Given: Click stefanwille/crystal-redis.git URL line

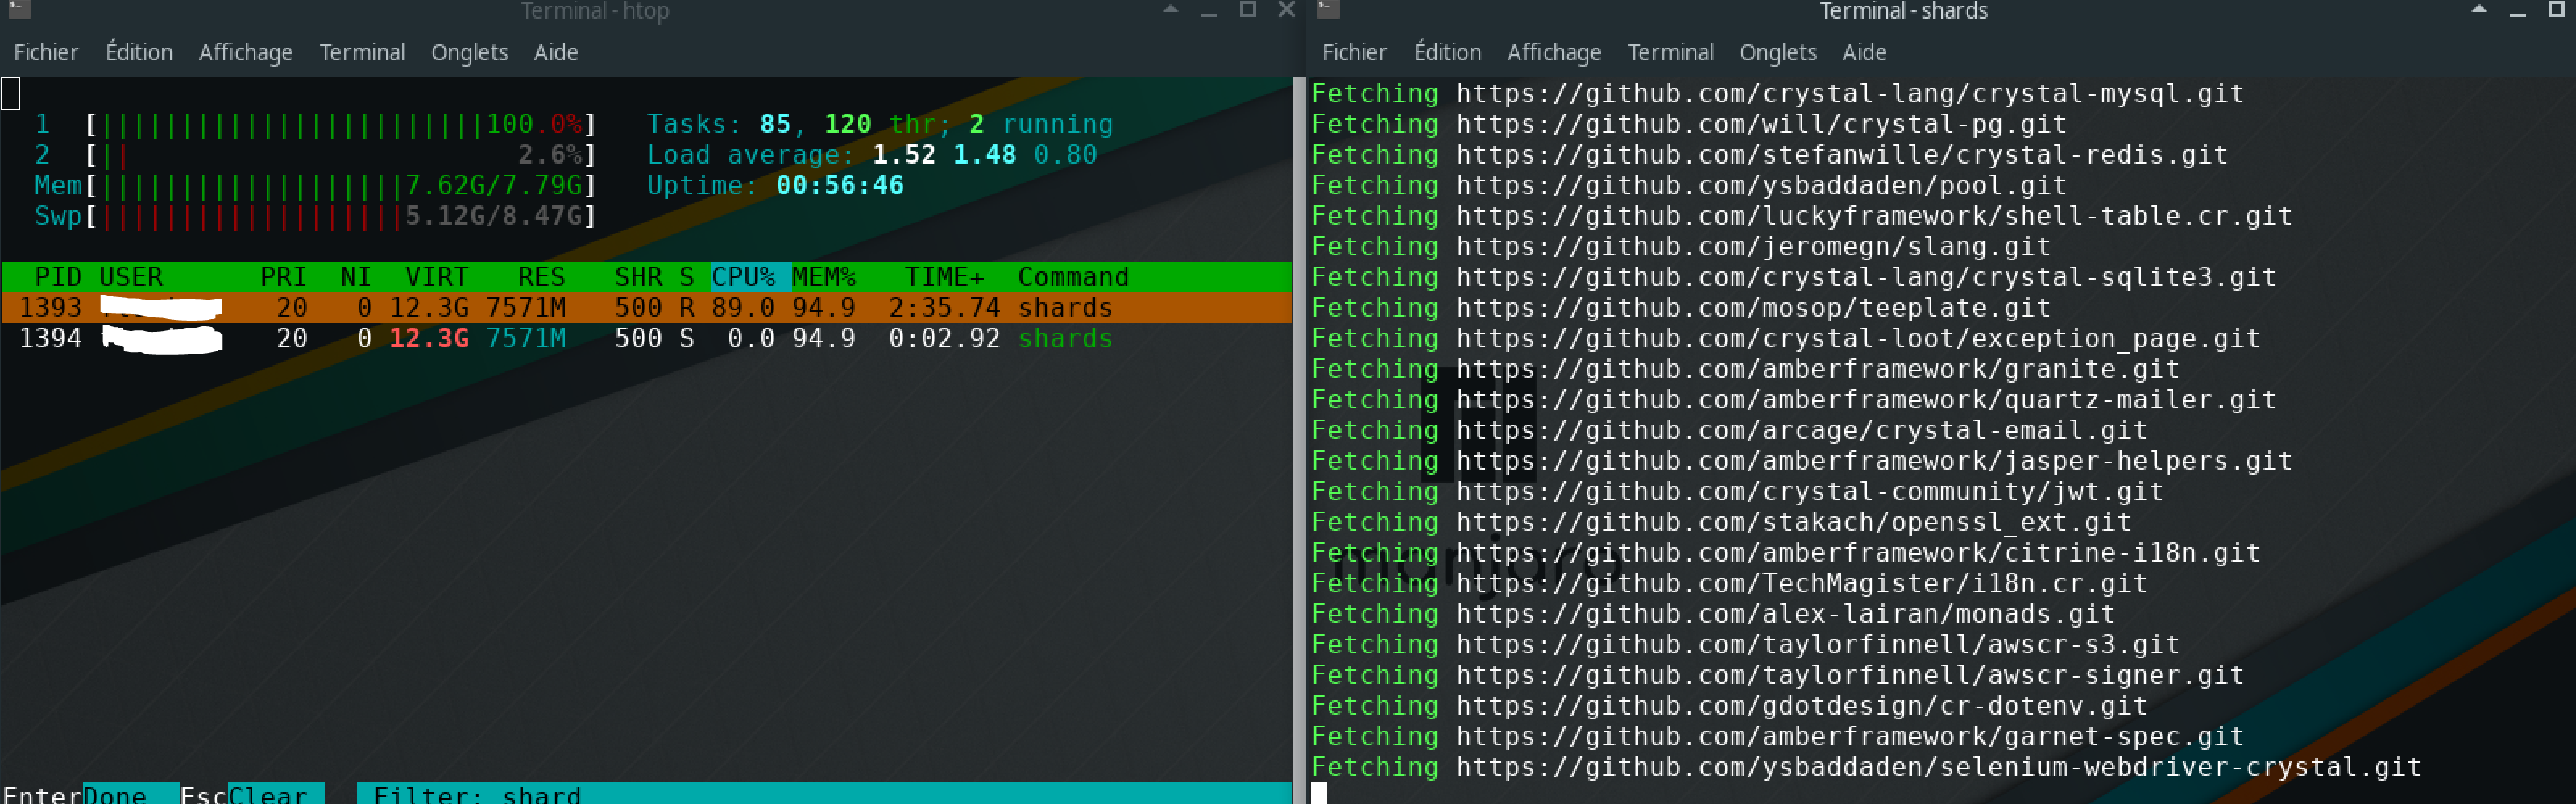Looking at the screenshot, I should (1841, 155).
